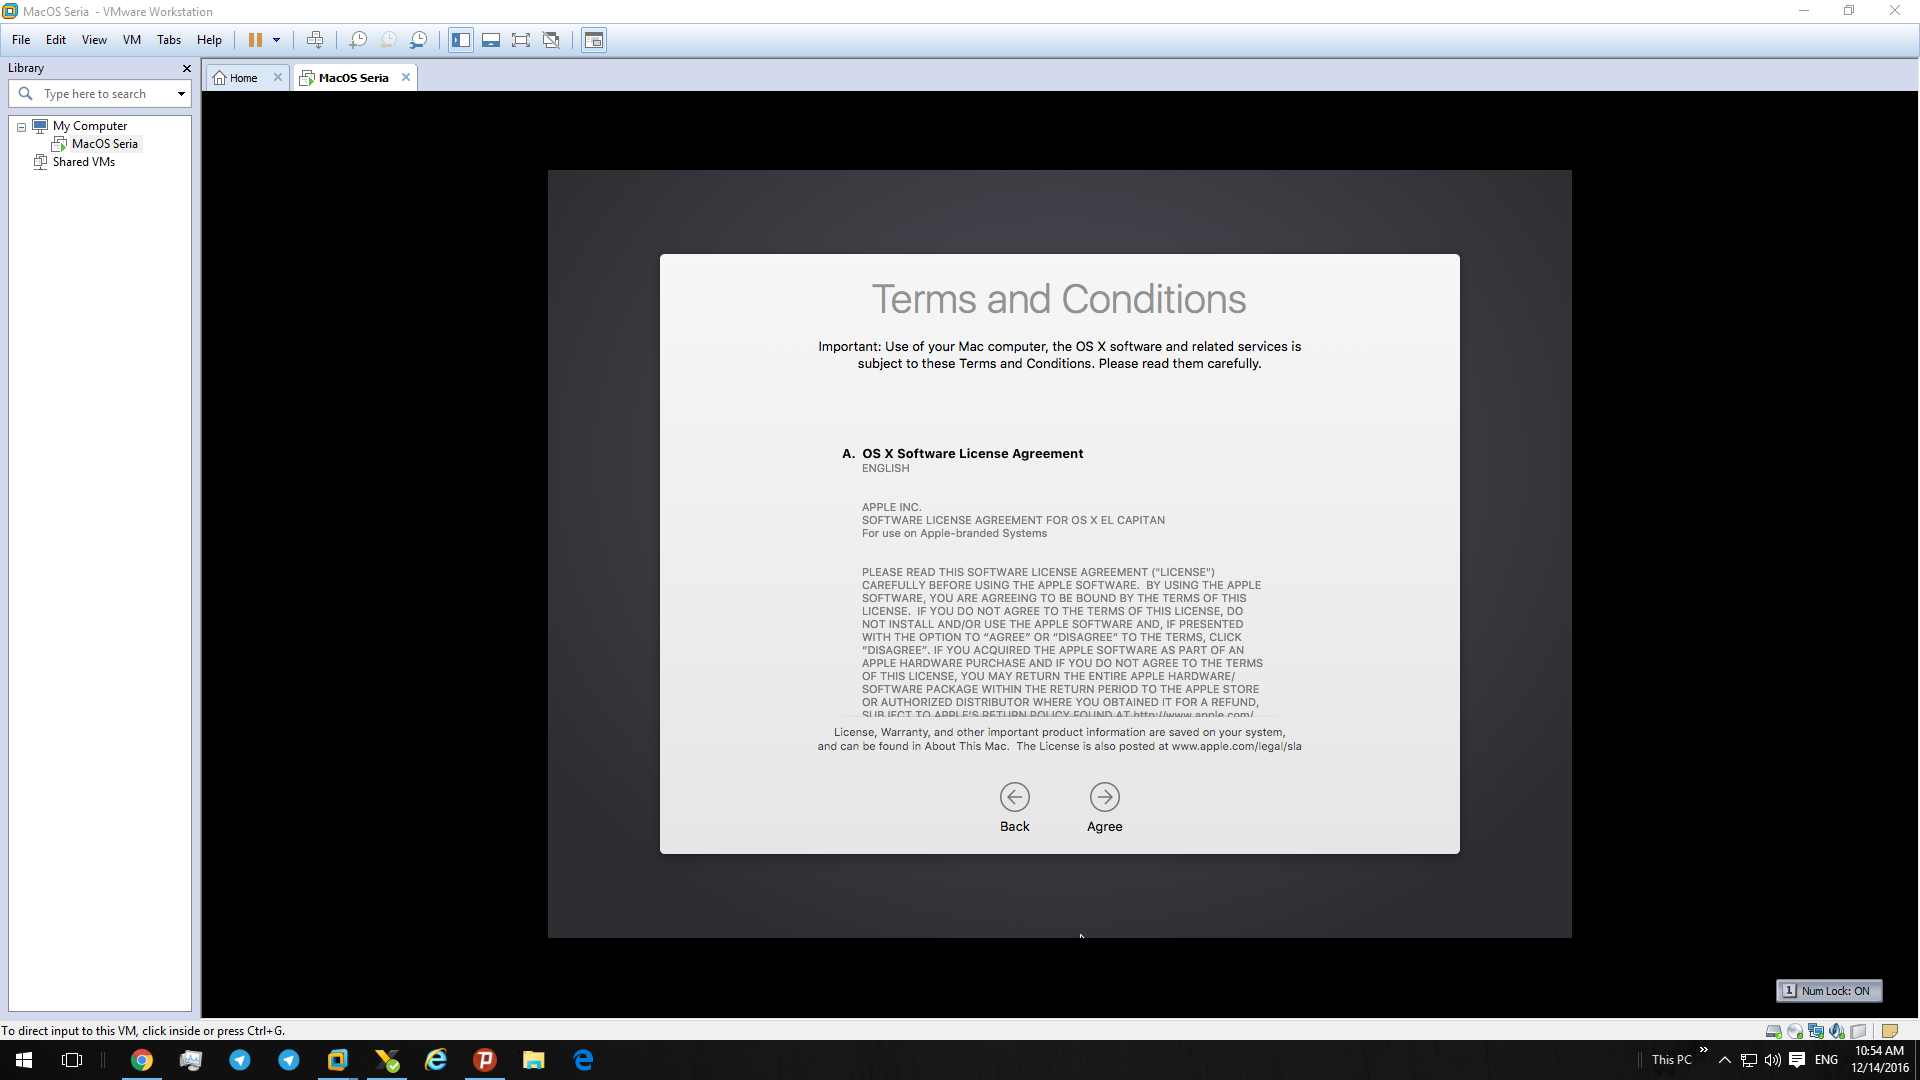Image resolution: width=1920 pixels, height=1080 pixels.
Task: Click the sound card status icon
Action: (x=1837, y=1031)
